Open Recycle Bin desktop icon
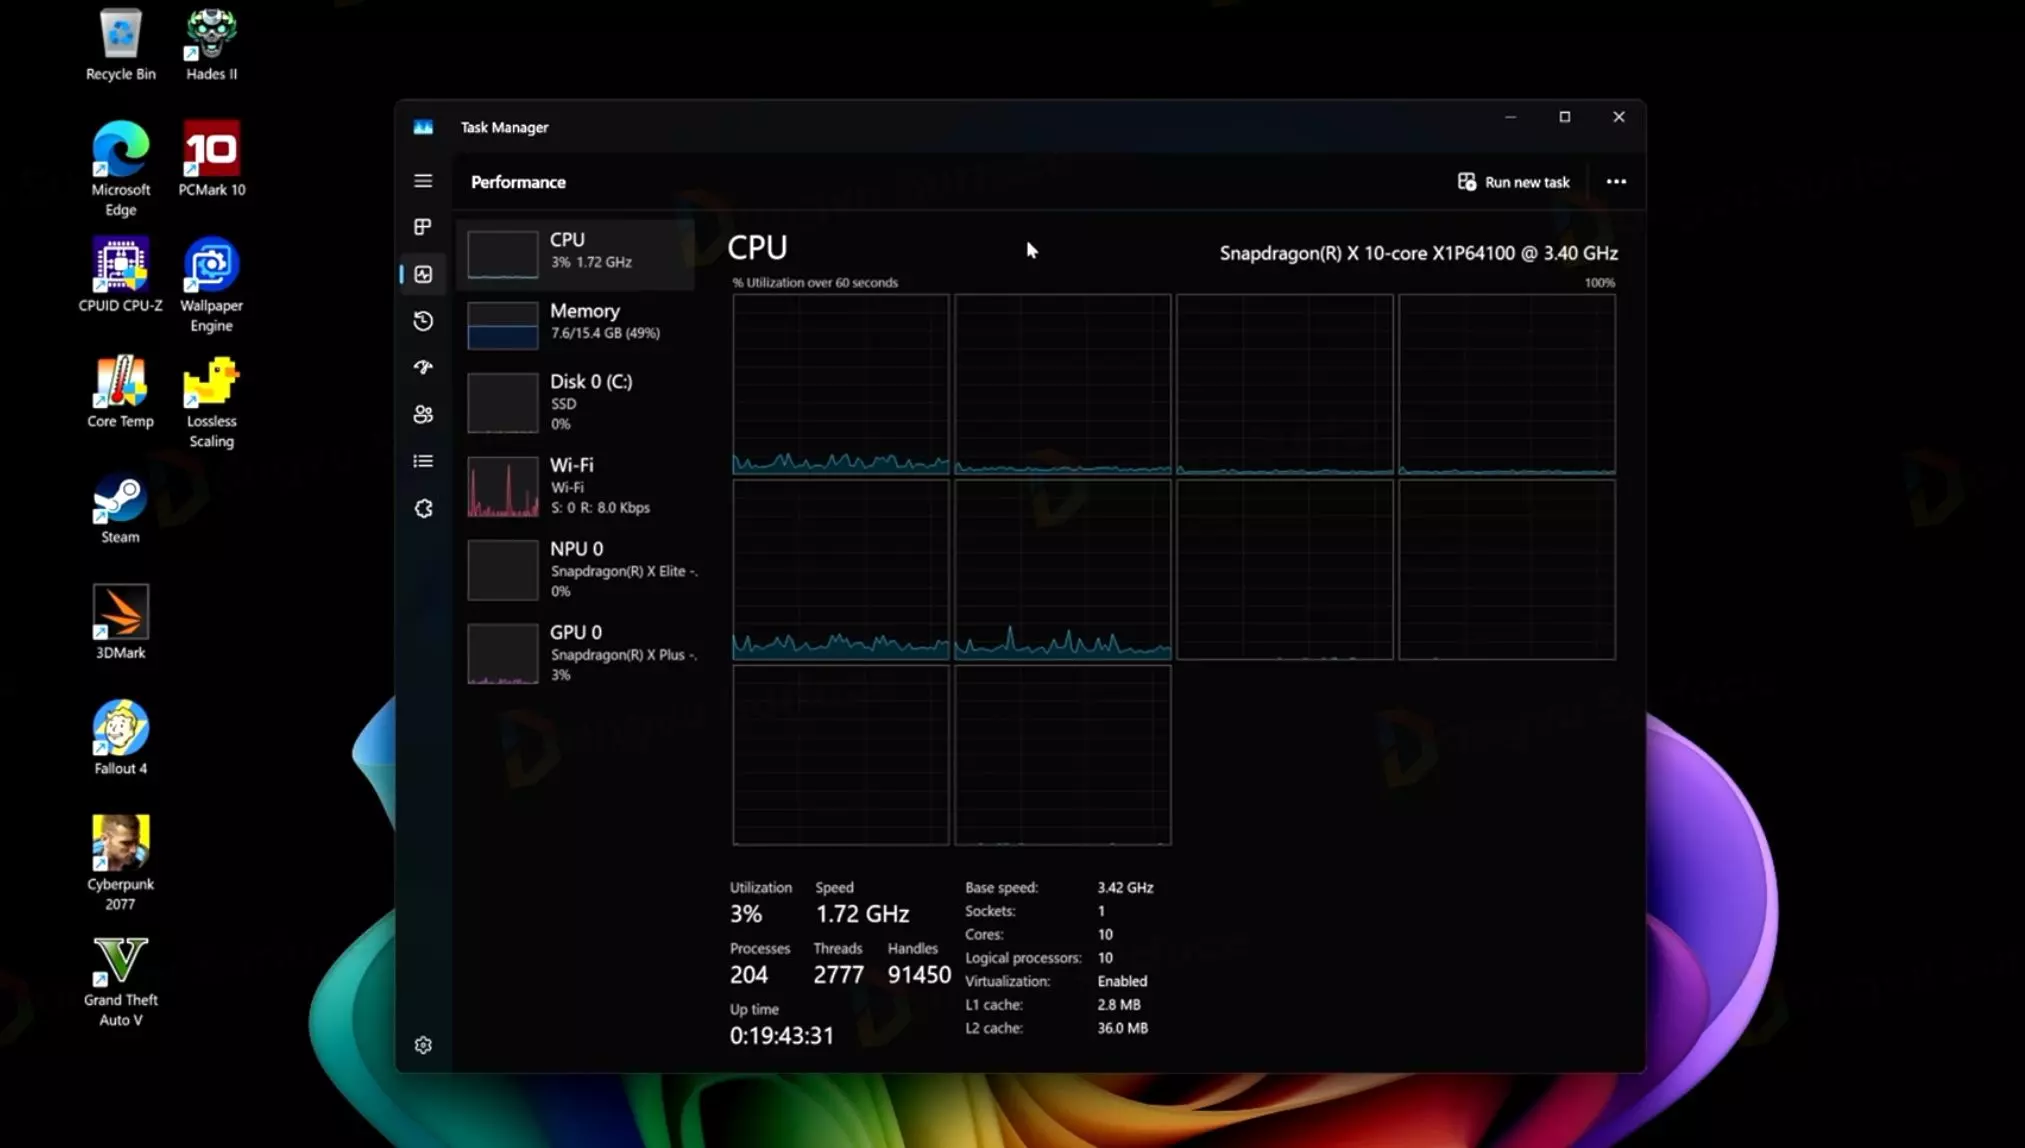2025x1148 pixels. coord(120,45)
